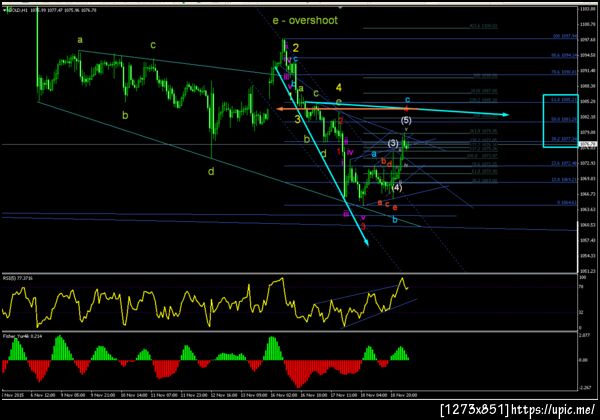Click the RSI(5) indicator label
The width and height of the screenshot is (600, 420).
pos(18,278)
